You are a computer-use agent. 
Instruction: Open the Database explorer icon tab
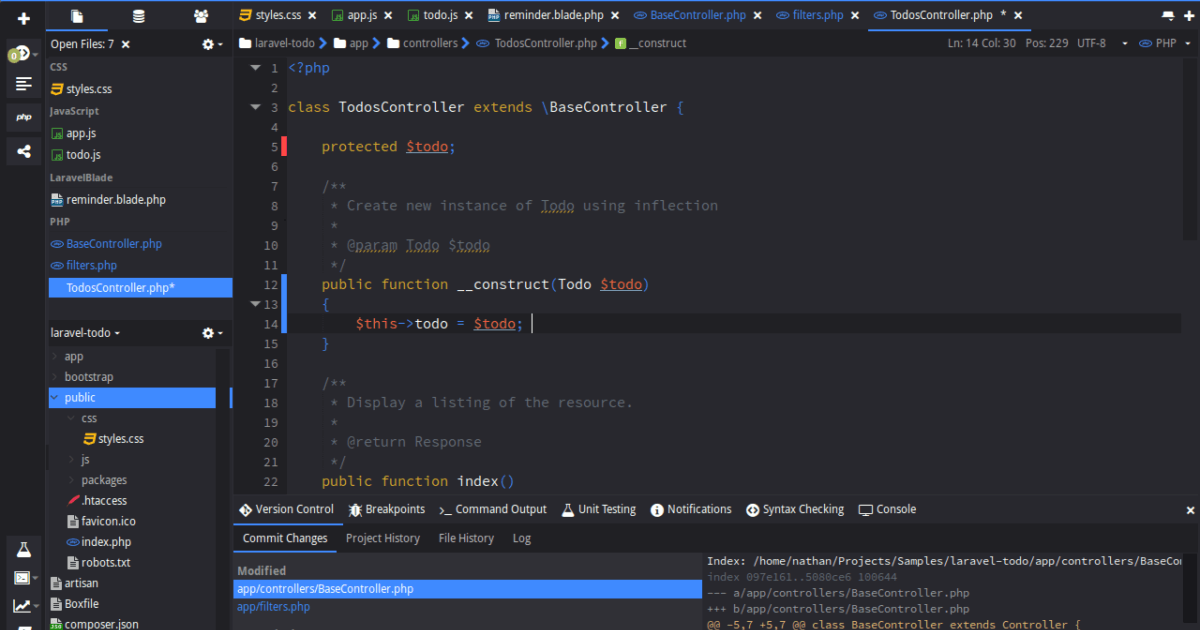[138, 16]
